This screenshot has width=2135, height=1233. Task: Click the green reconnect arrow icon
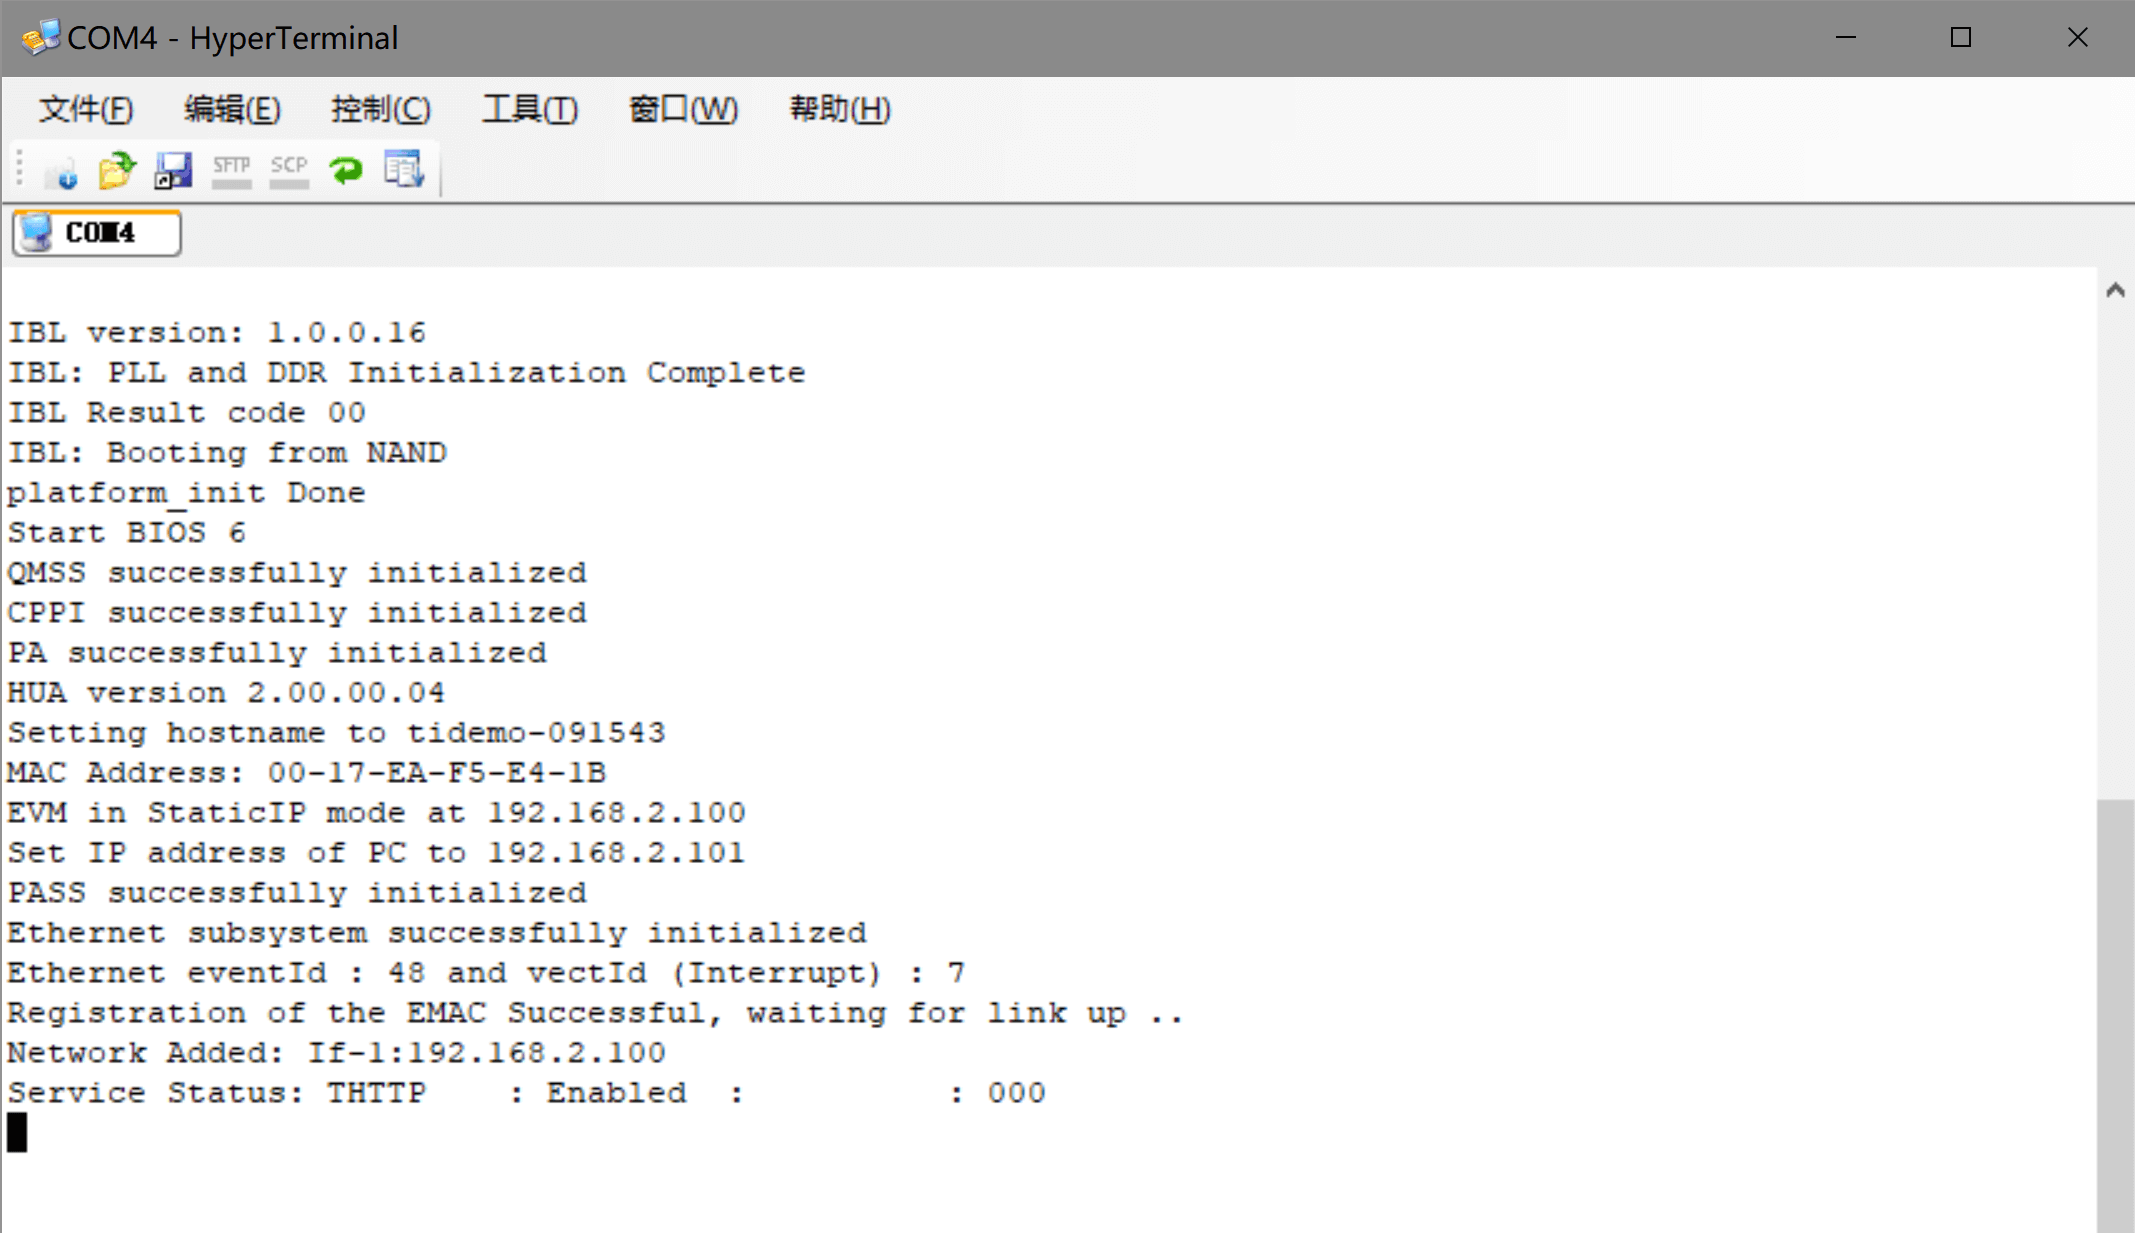tap(346, 171)
